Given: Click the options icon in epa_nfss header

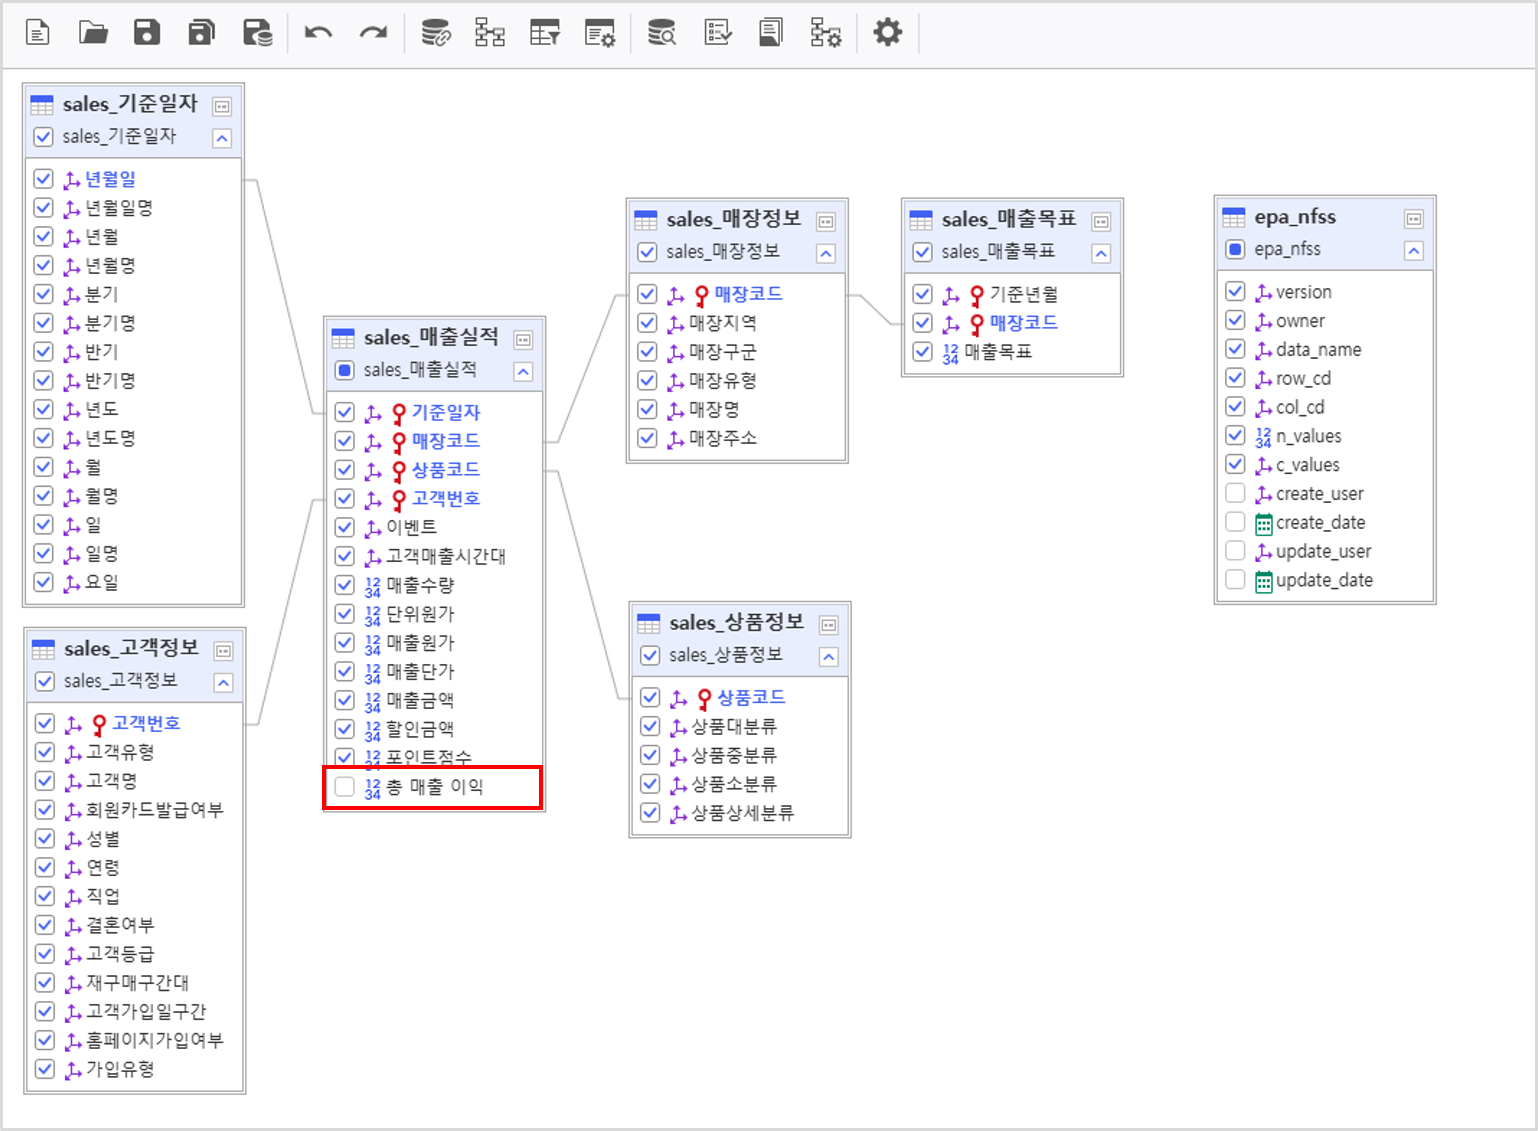Looking at the screenshot, I should (1414, 219).
